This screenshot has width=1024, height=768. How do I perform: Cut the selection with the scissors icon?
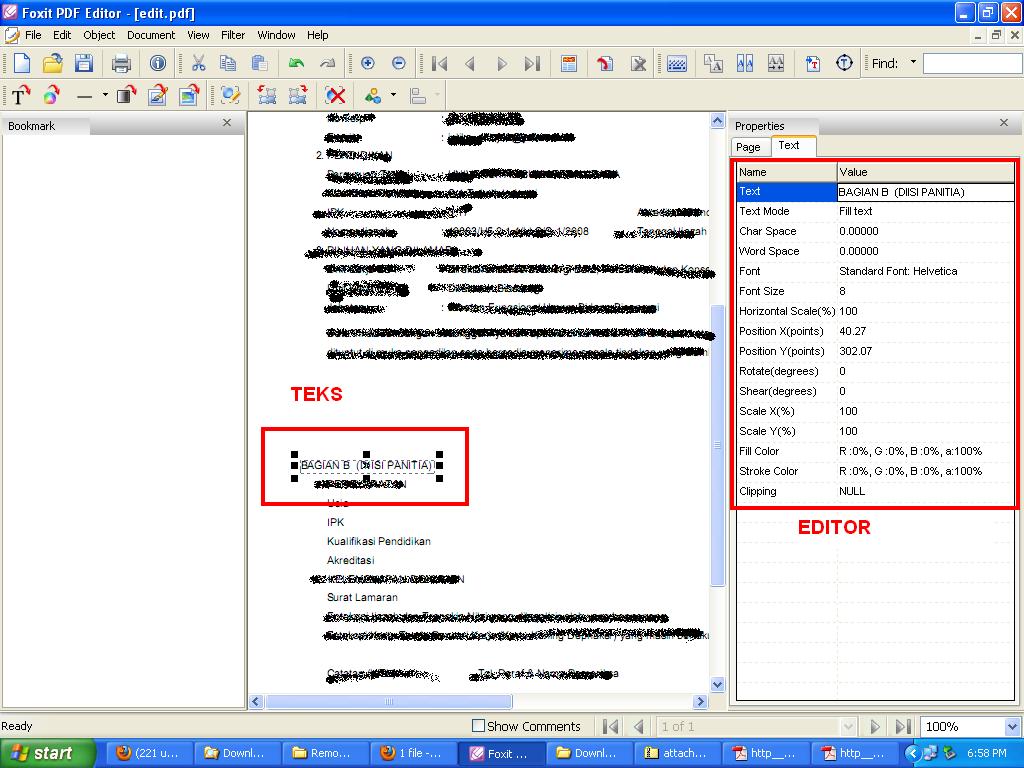pyautogui.click(x=199, y=63)
